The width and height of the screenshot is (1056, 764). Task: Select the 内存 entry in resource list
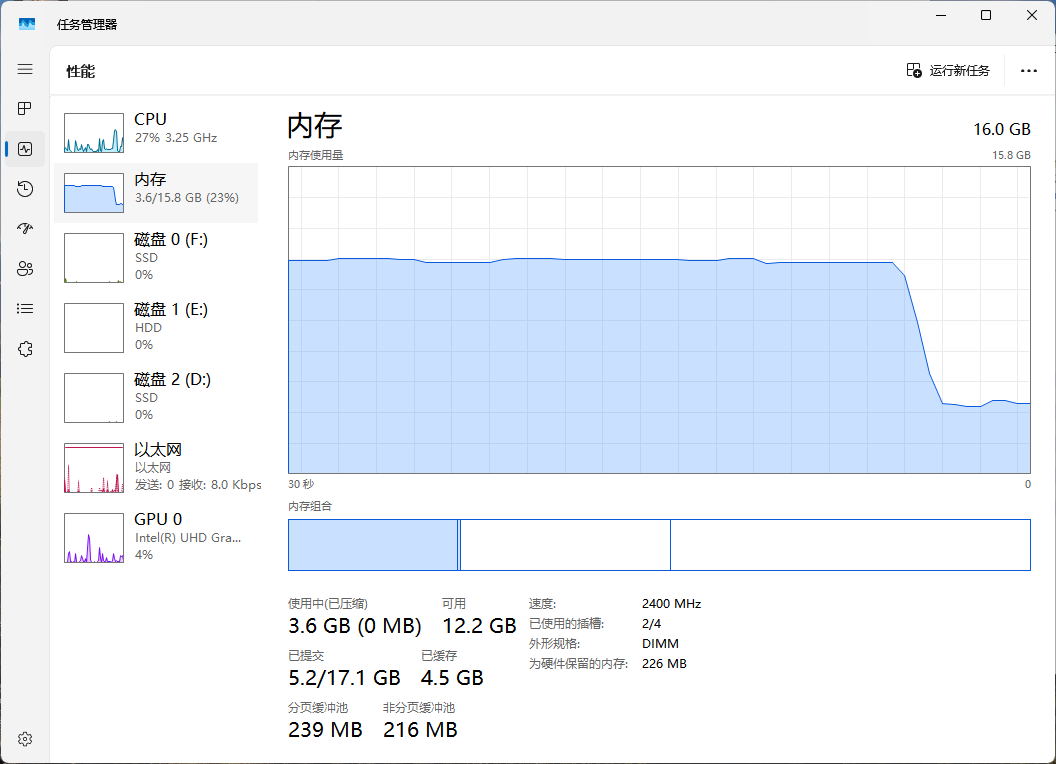pyautogui.click(x=157, y=192)
